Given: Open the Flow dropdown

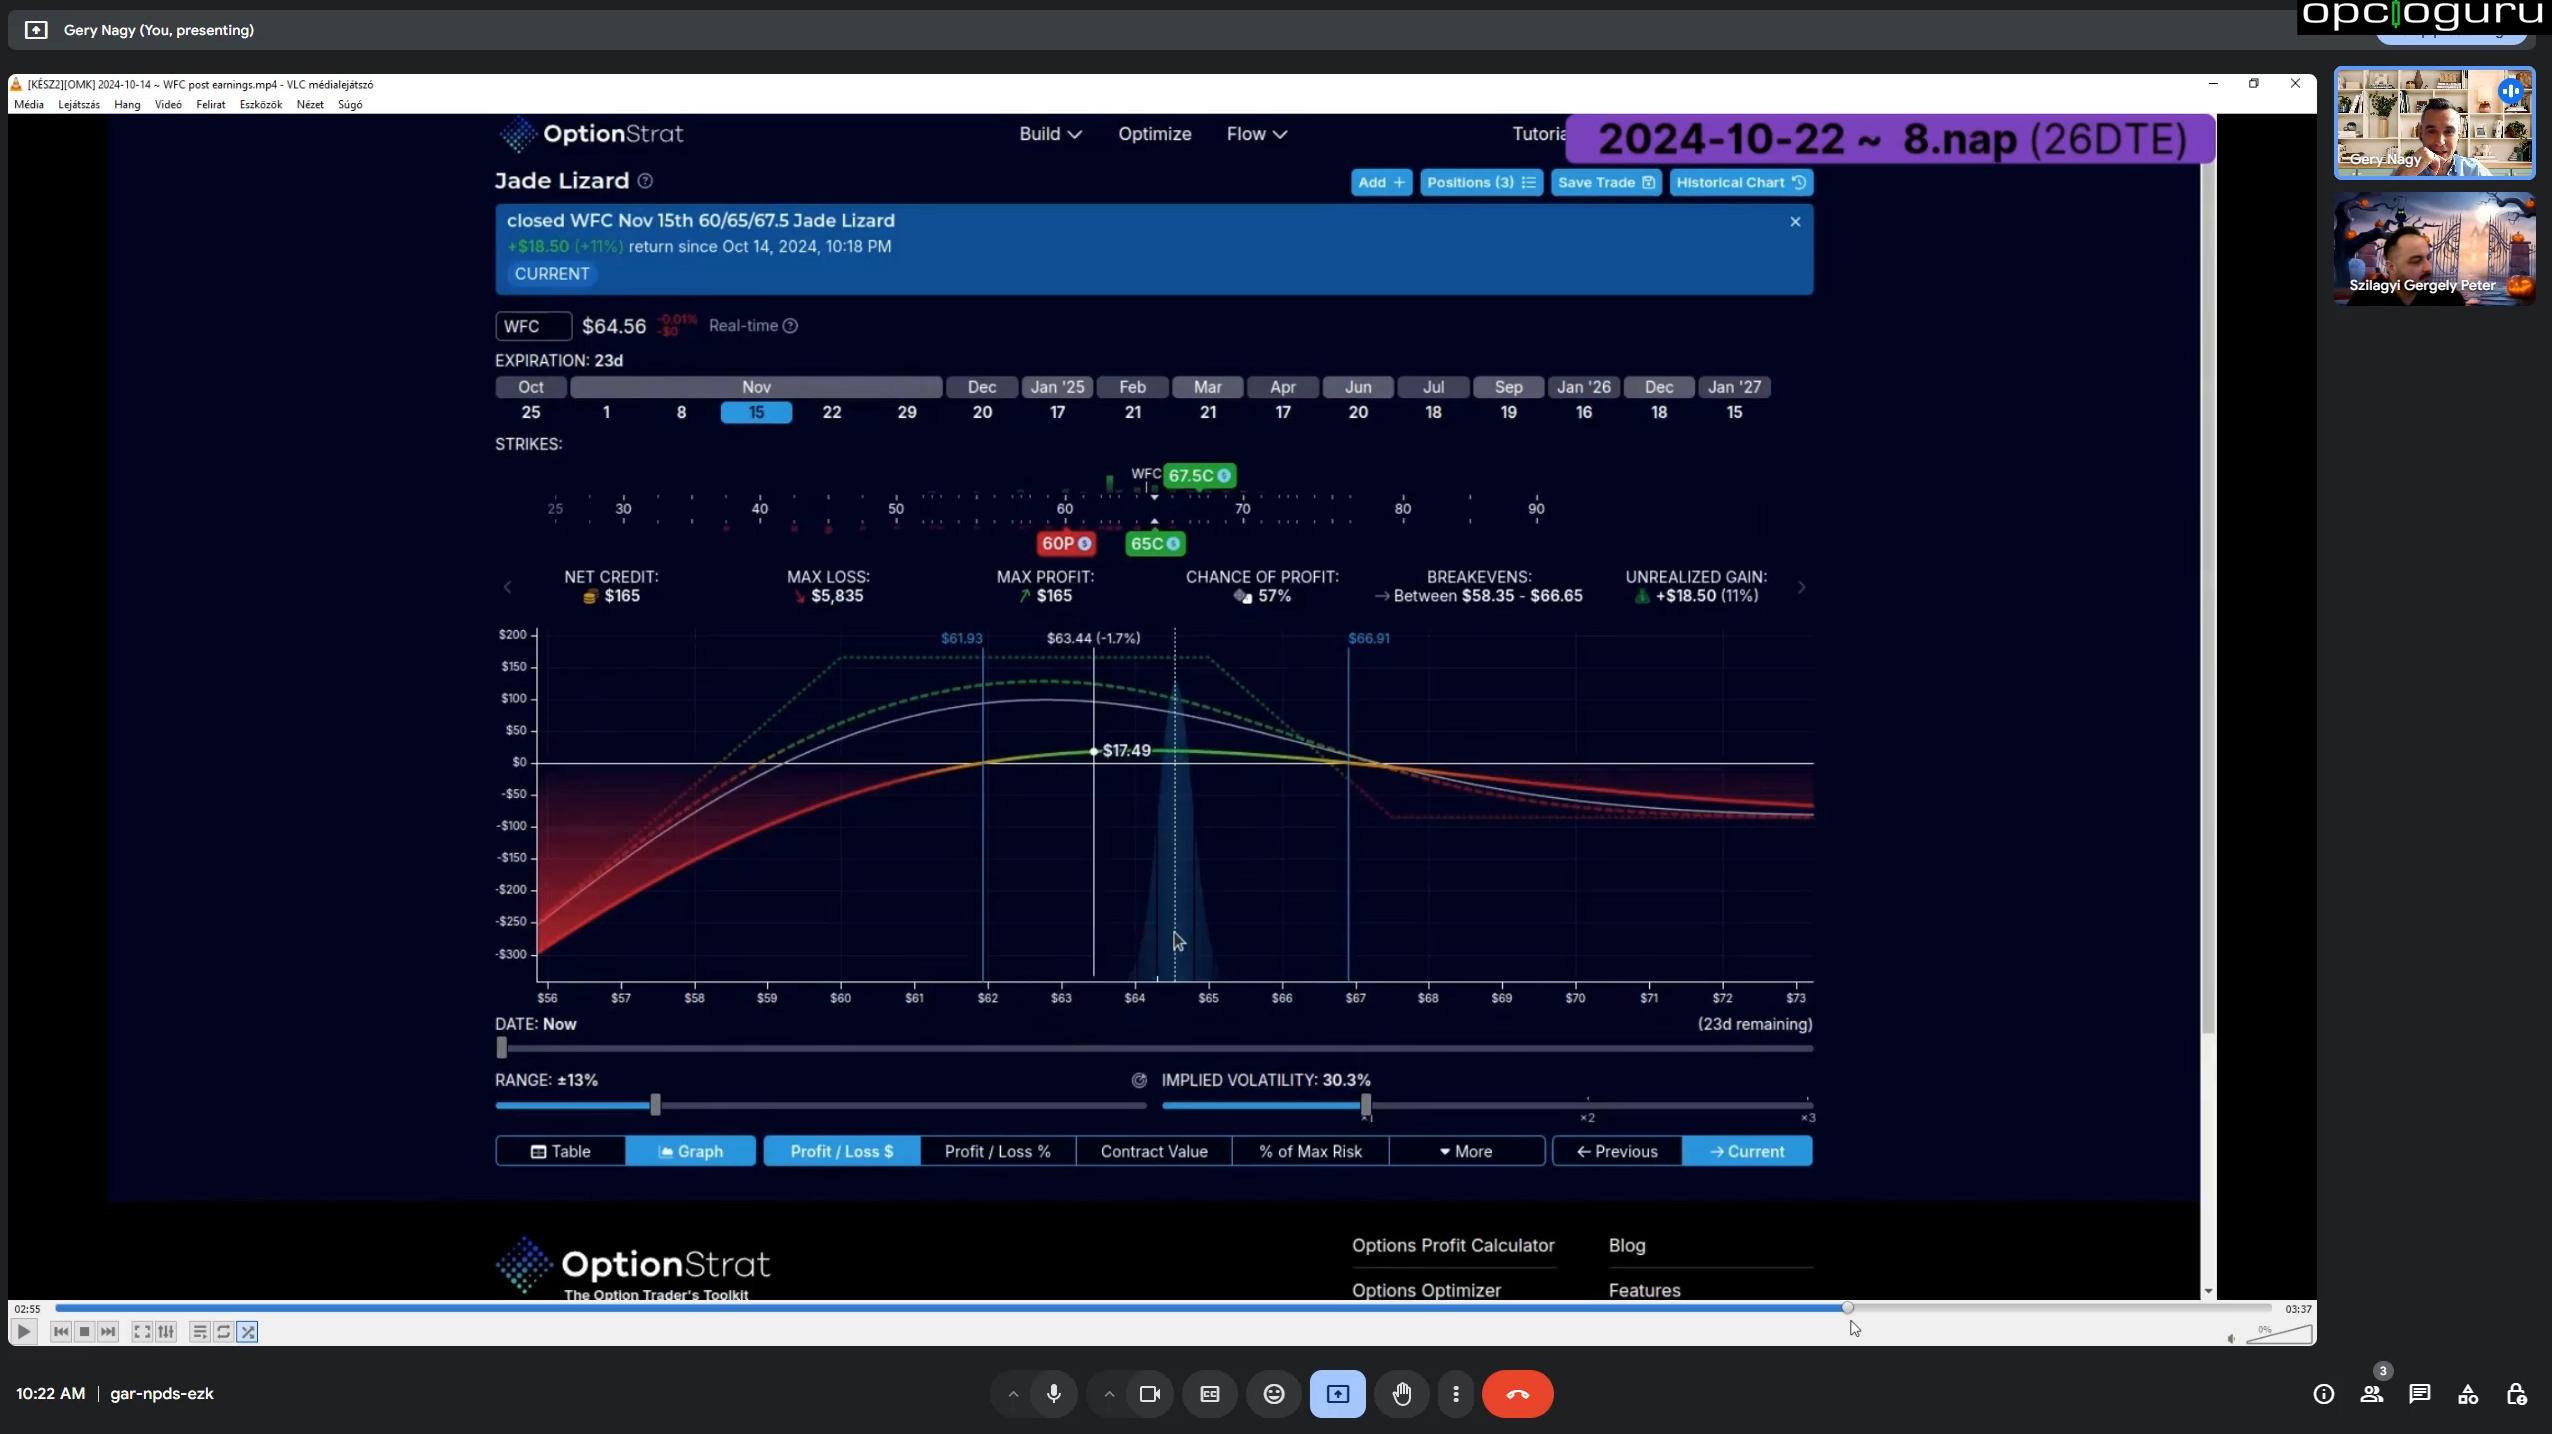Looking at the screenshot, I should point(1256,134).
